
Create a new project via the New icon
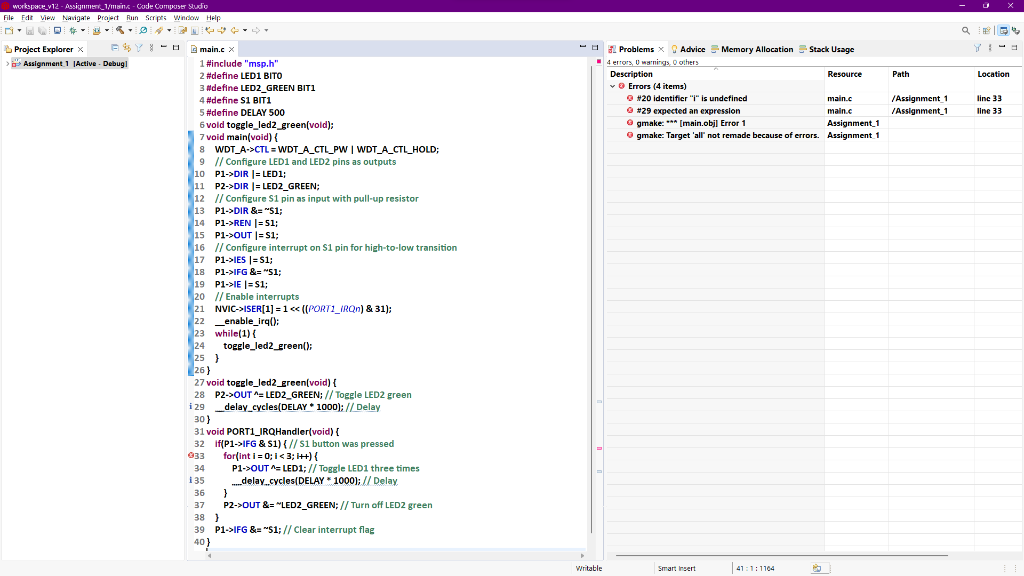10,31
